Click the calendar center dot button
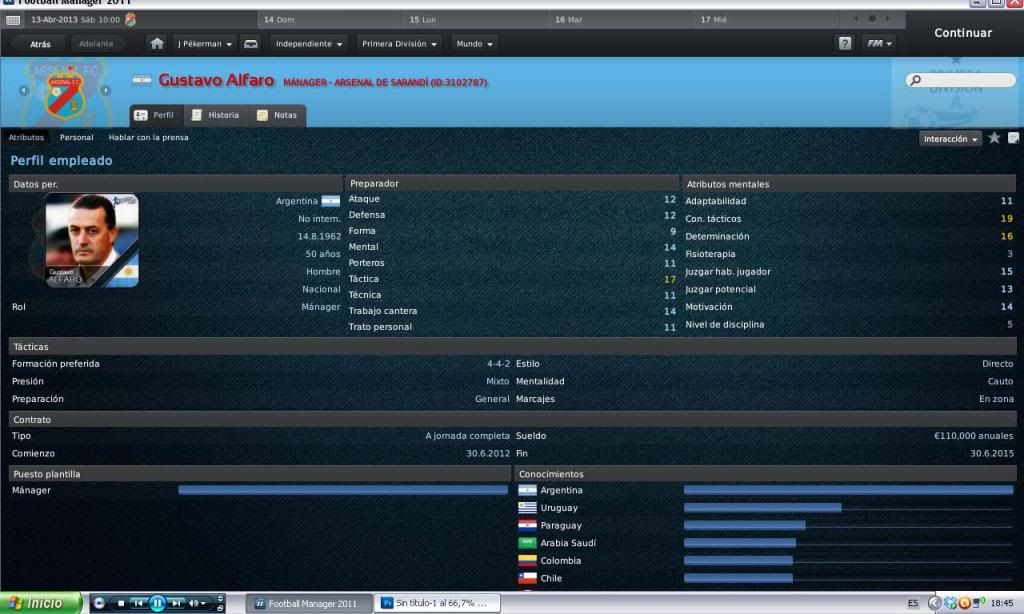Image resolution: width=1024 pixels, height=614 pixels. (x=872, y=19)
